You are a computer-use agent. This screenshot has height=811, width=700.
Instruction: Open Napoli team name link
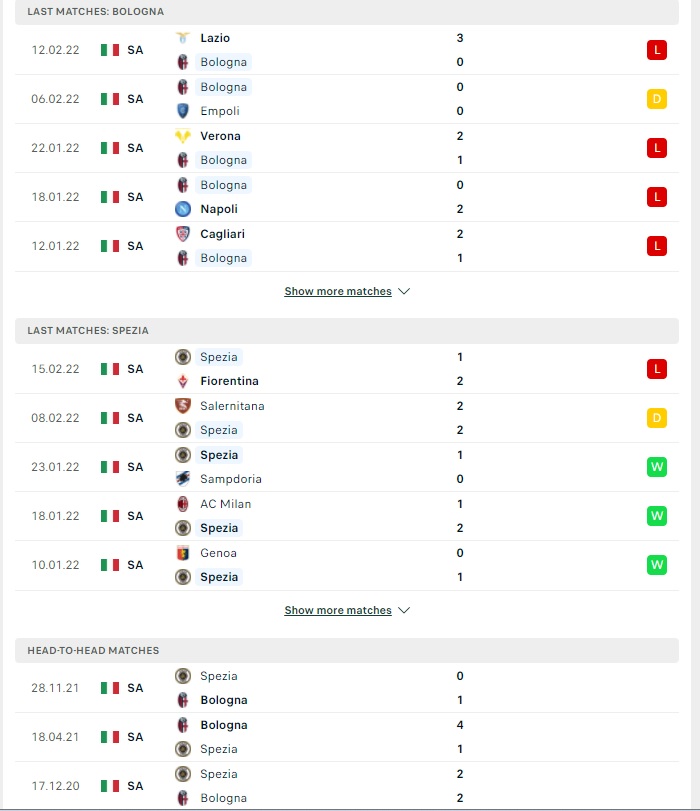tap(219, 209)
